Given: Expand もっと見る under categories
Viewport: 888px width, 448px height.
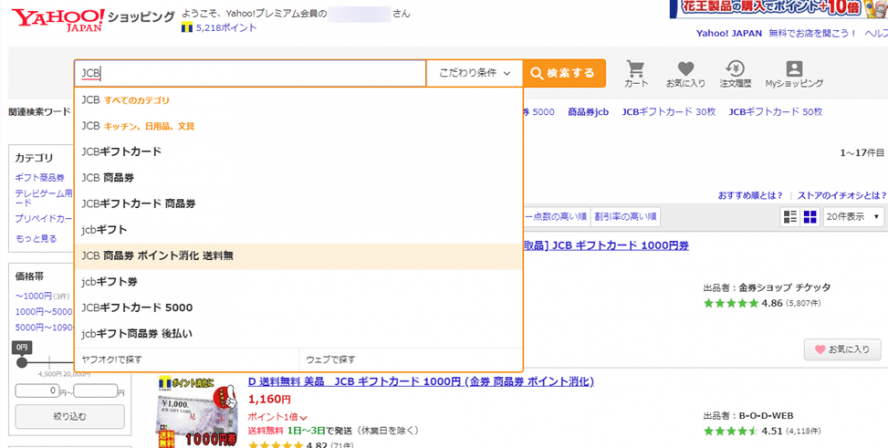Looking at the screenshot, I should click(35, 238).
